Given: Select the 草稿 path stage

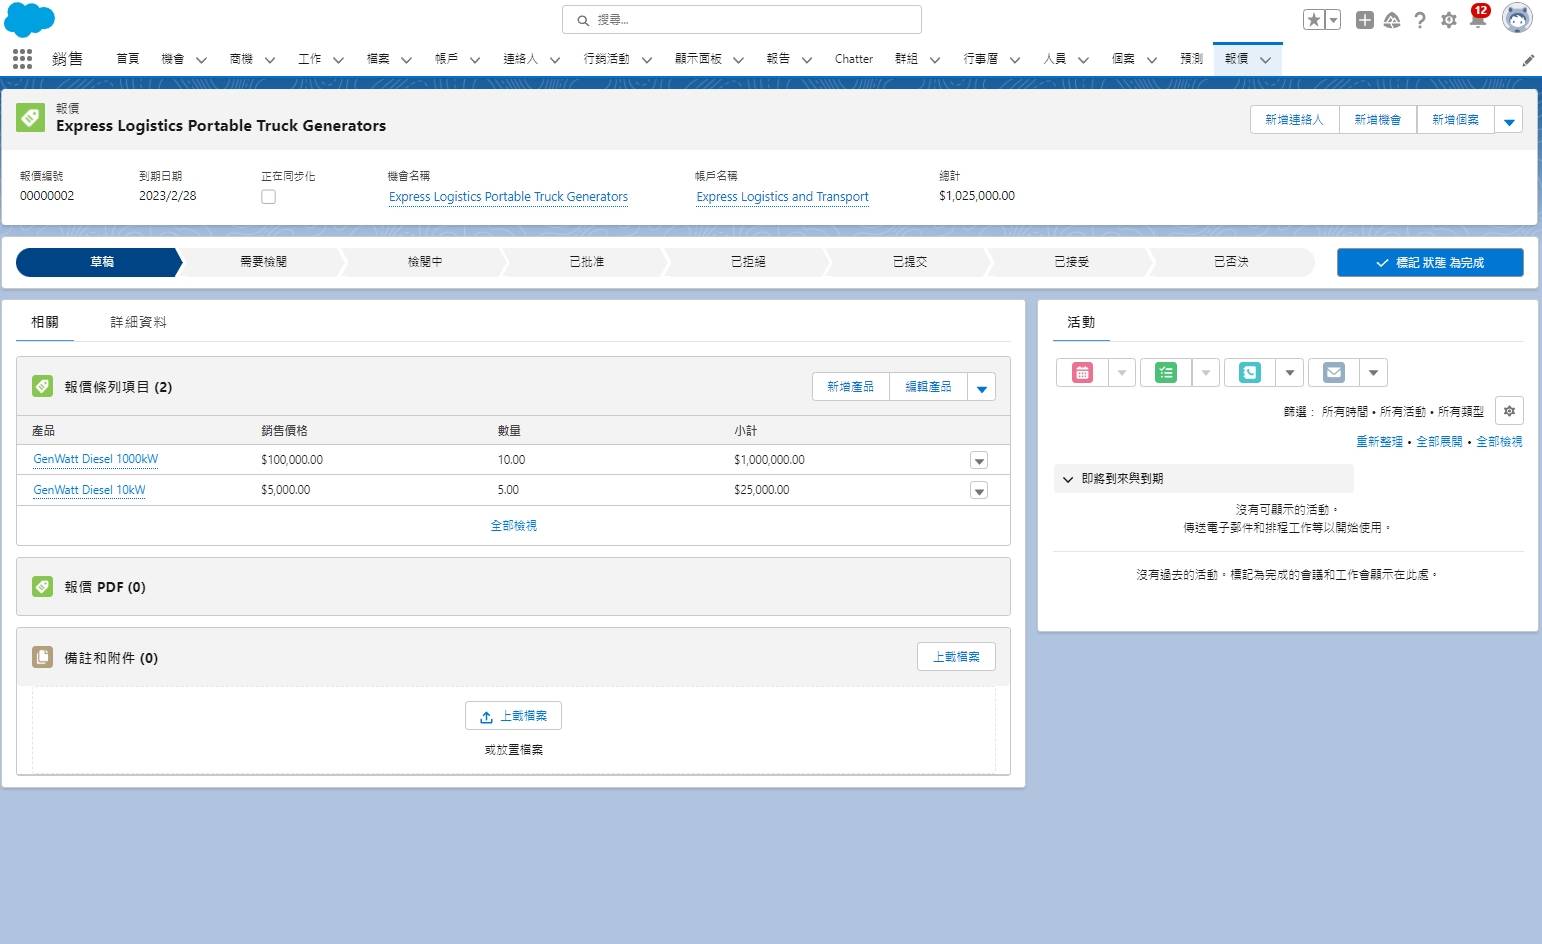Looking at the screenshot, I should point(100,262).
